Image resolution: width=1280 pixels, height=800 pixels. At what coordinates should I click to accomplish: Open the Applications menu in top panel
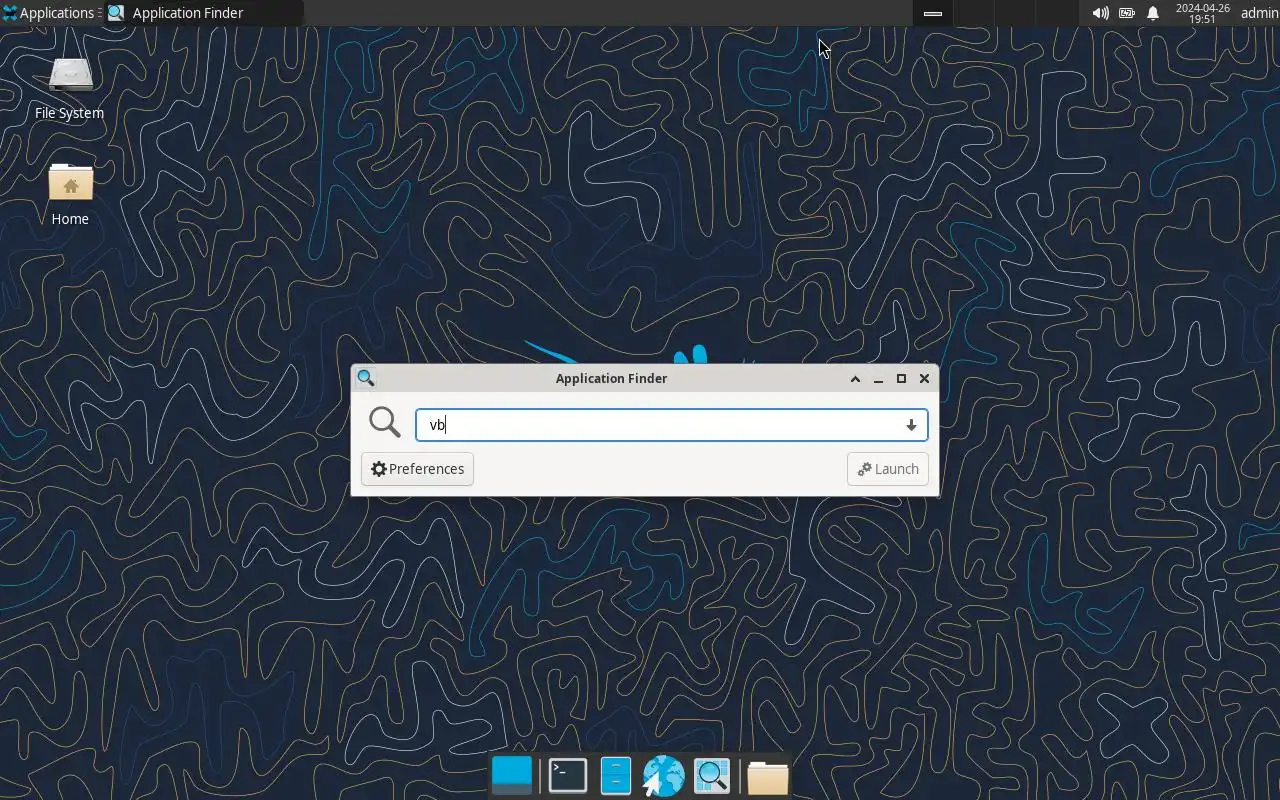point(48,13)
